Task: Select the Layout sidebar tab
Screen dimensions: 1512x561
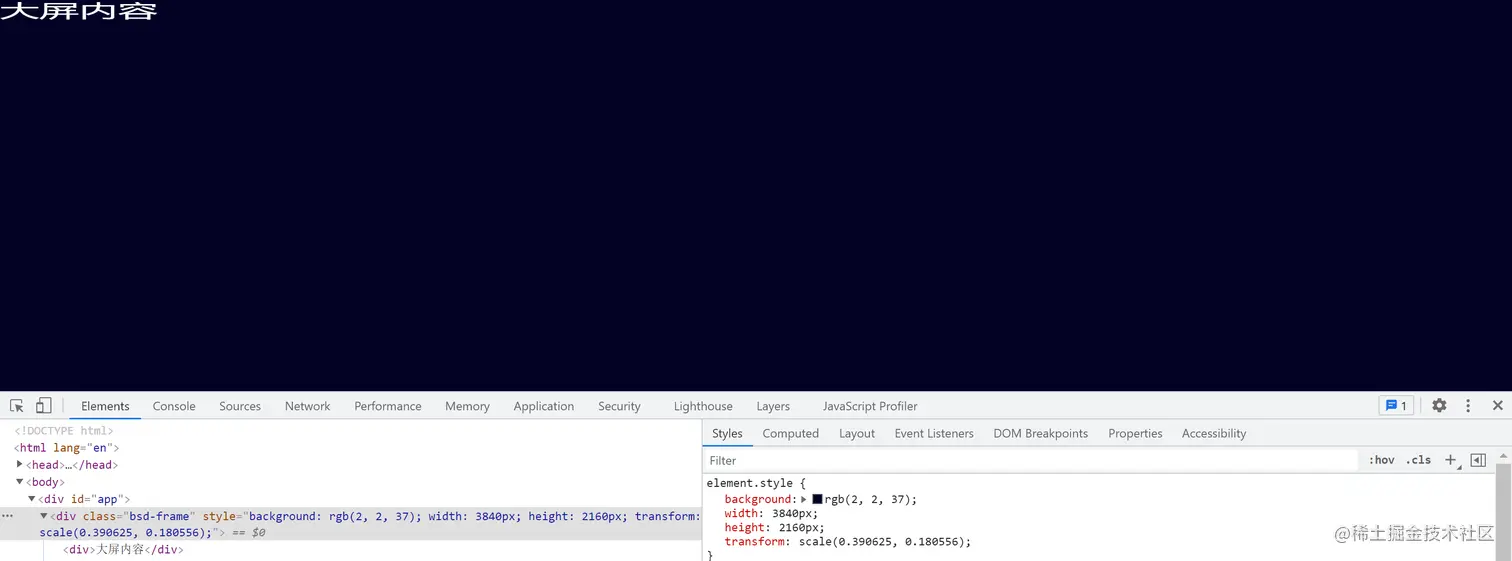Action: (857, 433)
